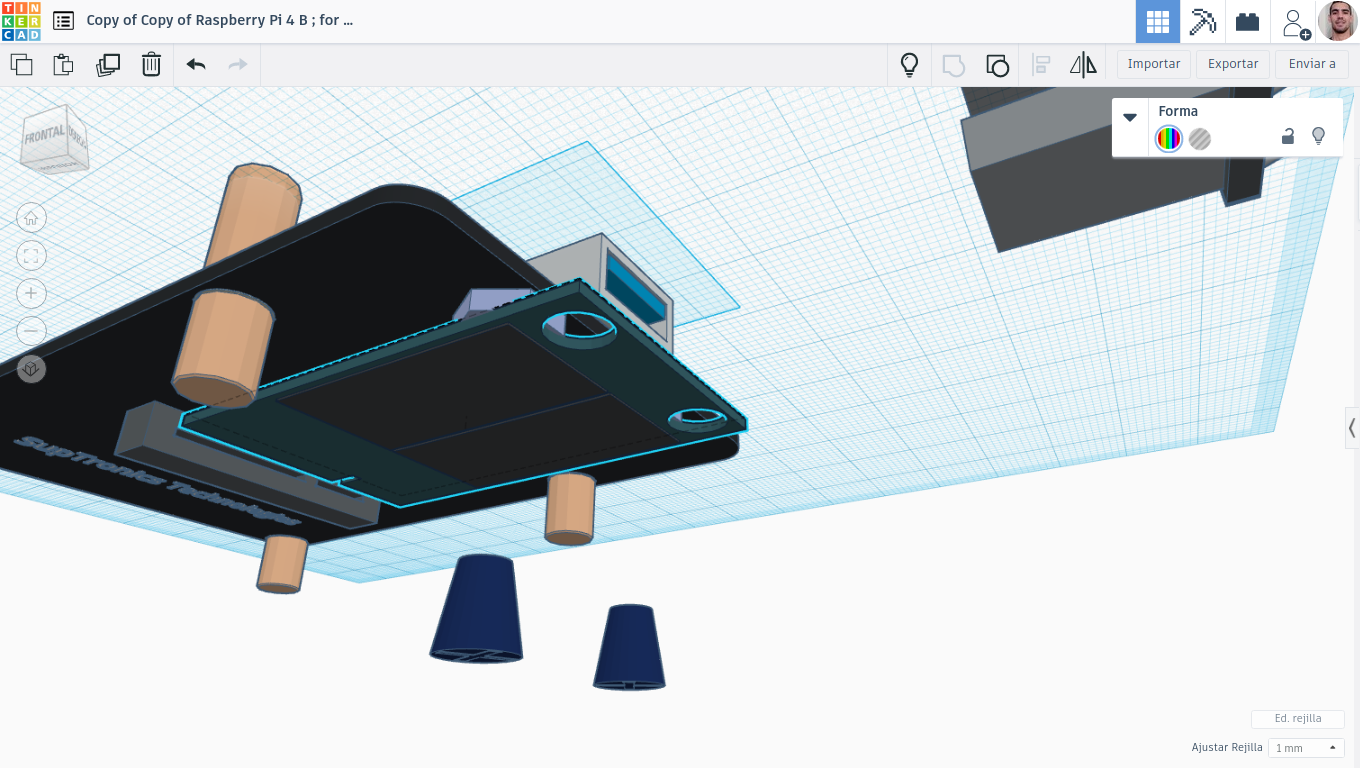The width and height of the screenshot is (1360, 768).
Task: Click the Enviar a button
Action: click(x=1312, y=64)
